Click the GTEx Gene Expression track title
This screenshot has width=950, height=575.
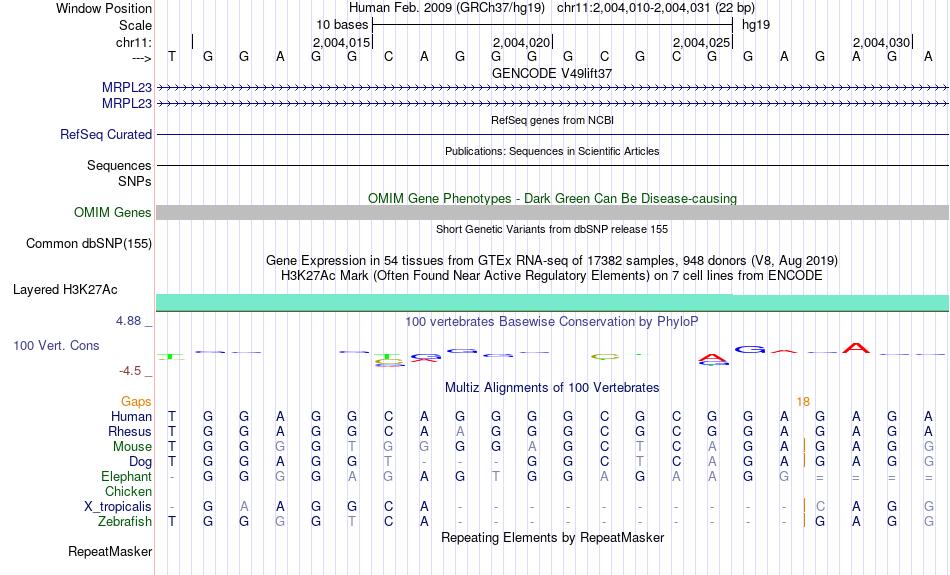coord(552,261)
